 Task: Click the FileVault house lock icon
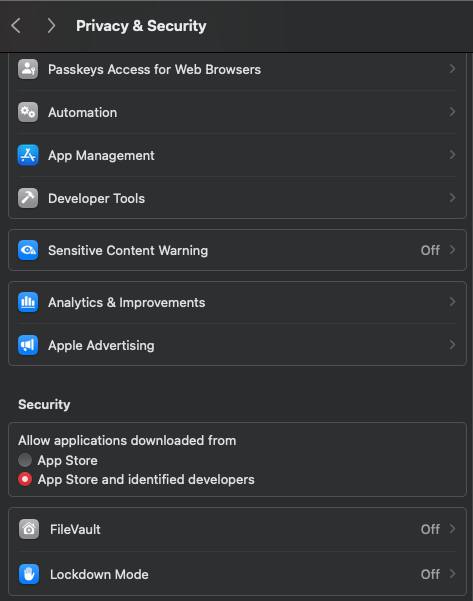(29, 529)
